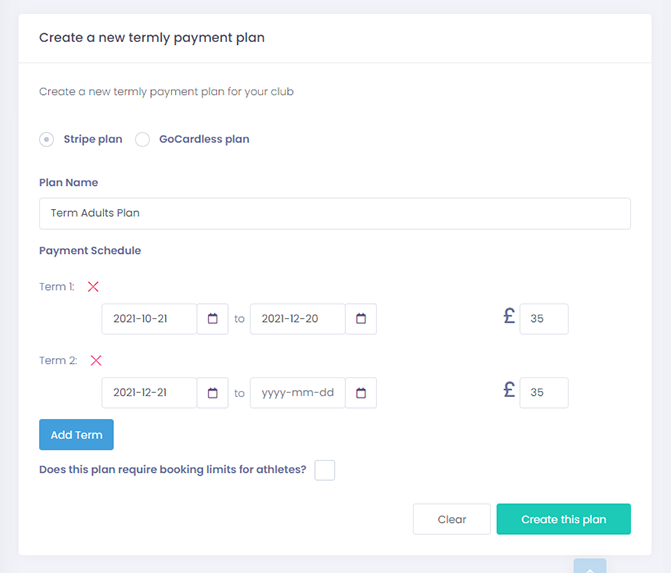Open calendar picker for Term 2 end date
This screenshot has height=573, width=671.
click(x=361, y=393)
